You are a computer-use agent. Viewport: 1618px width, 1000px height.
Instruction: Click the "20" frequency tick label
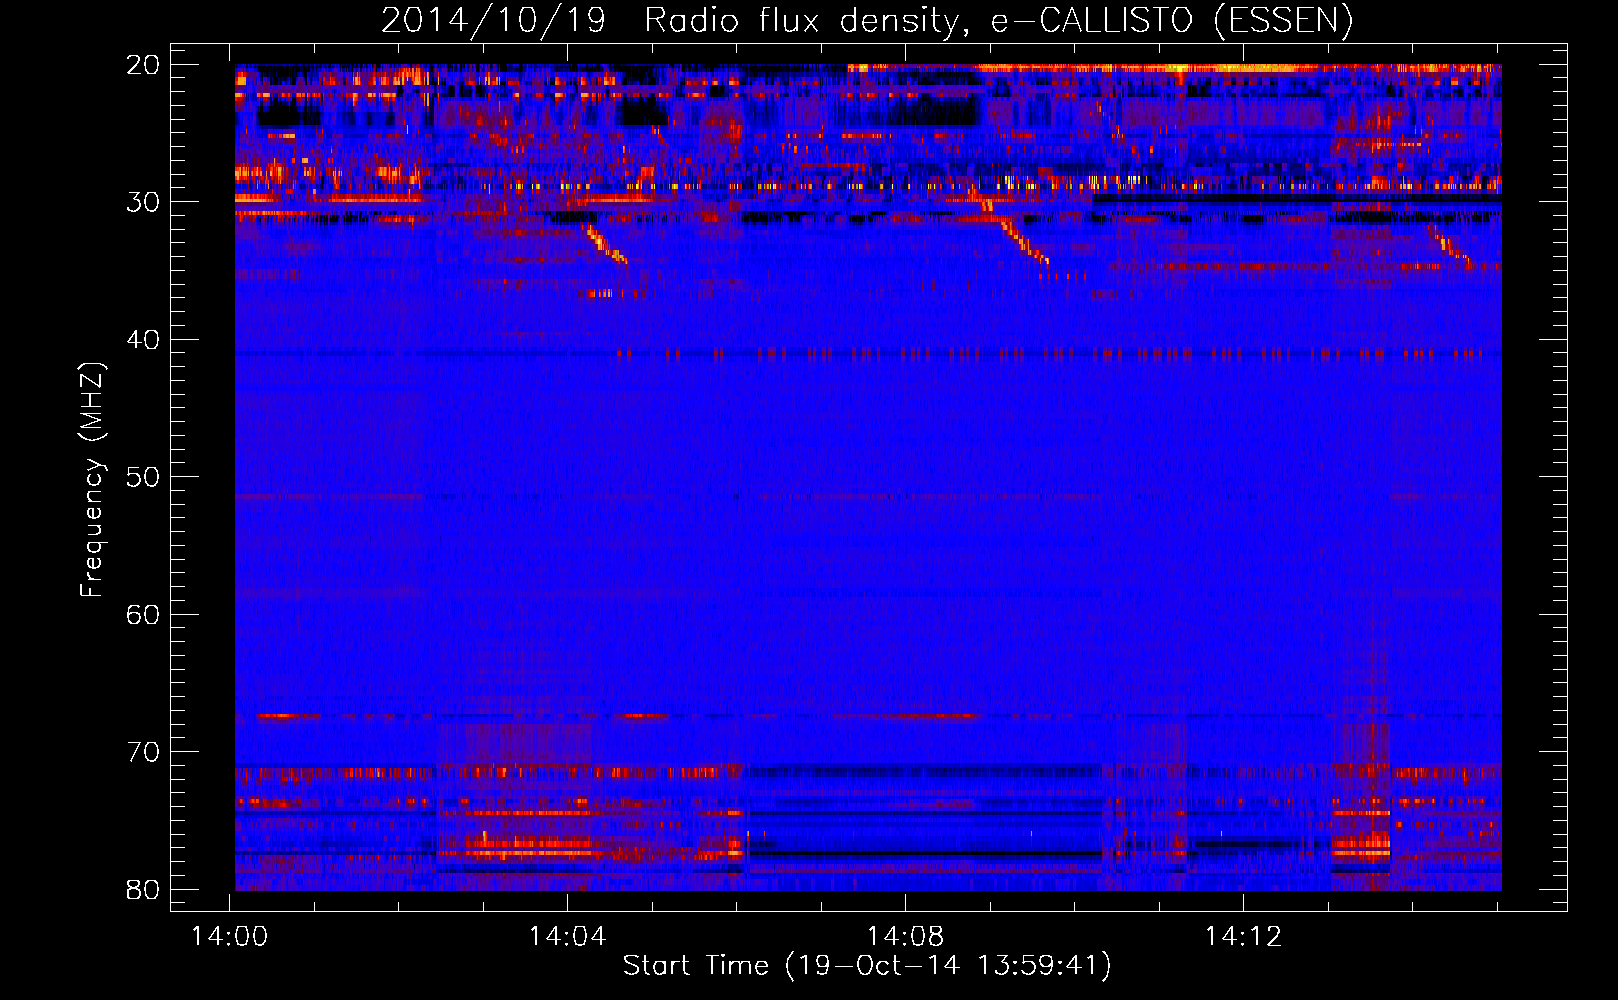(143, 65)
